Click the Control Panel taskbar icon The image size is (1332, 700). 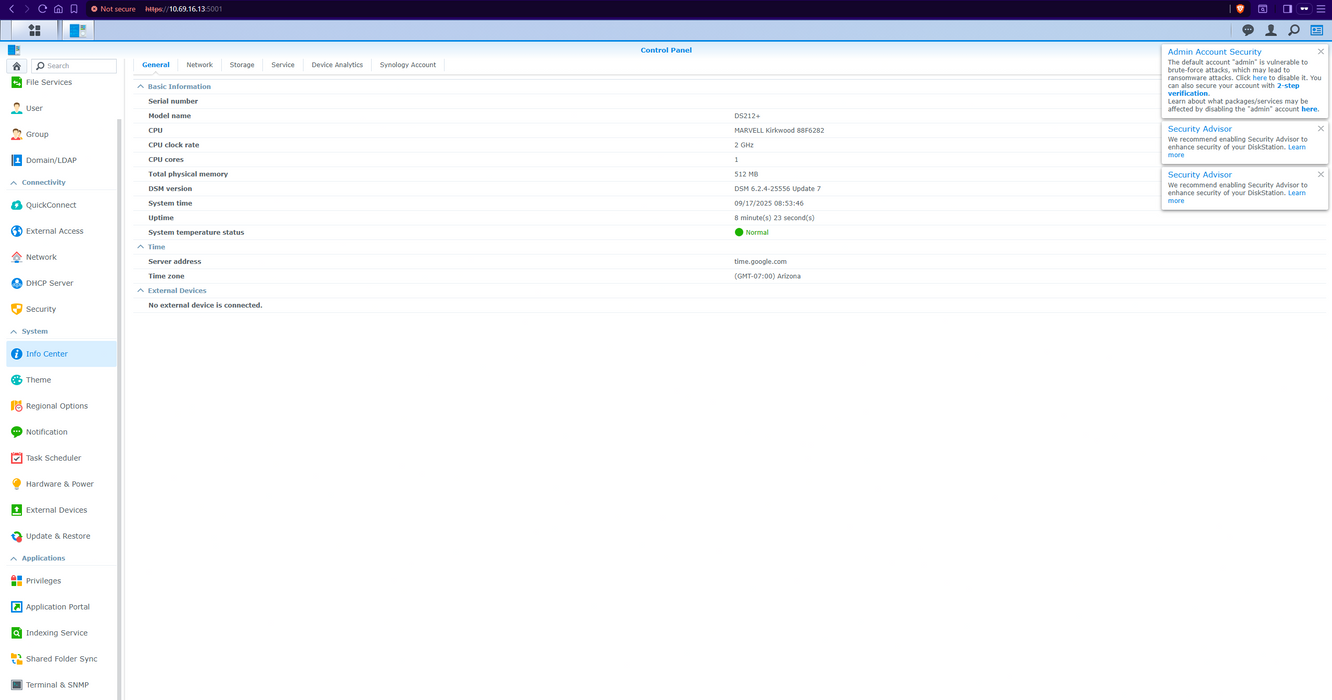(78, 30)
